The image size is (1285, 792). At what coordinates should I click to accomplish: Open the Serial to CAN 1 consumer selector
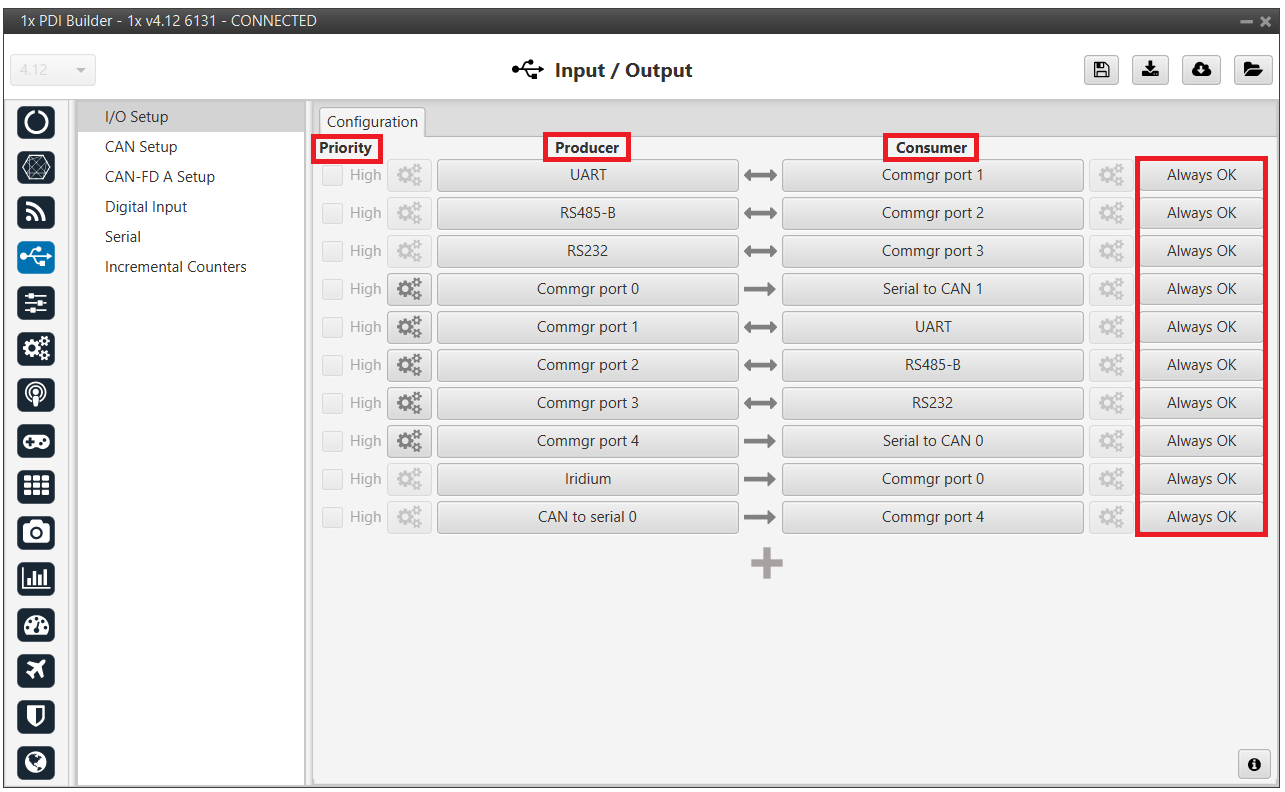tap(932, 289)
